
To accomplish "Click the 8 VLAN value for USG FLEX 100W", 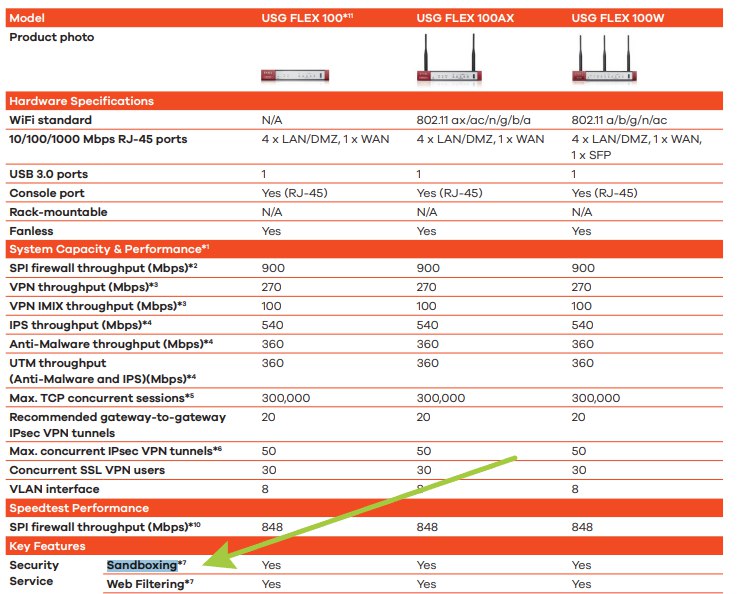I will pyautogui.click(x=575, y=489).
